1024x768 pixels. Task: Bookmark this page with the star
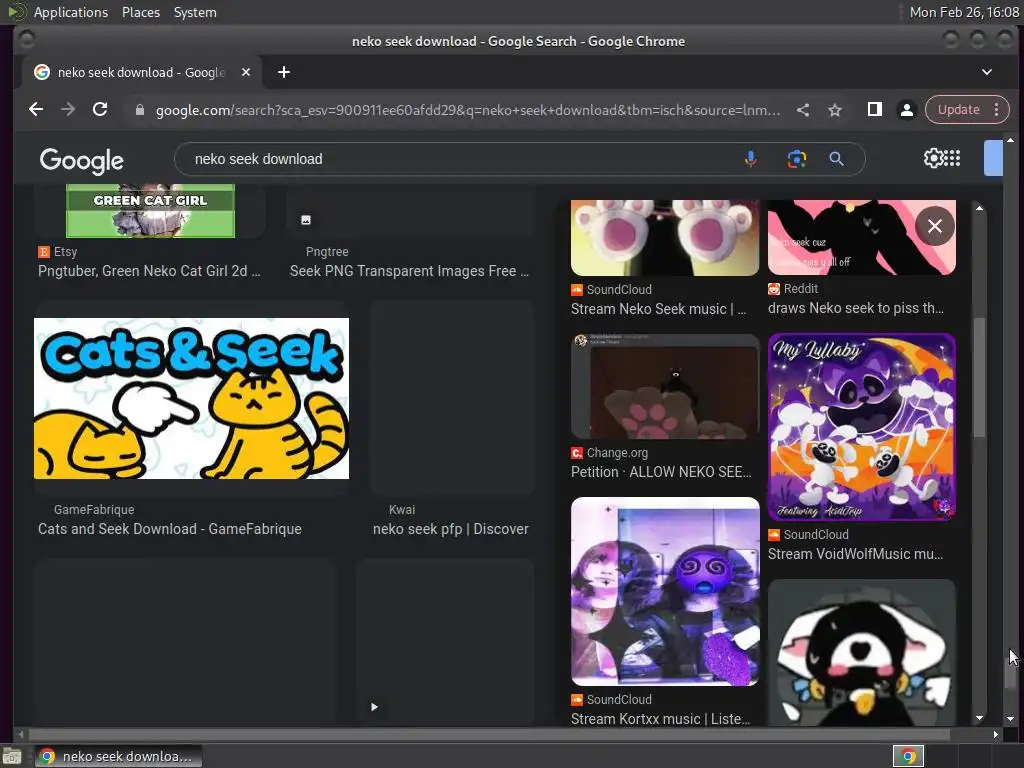tap(835, 110)
